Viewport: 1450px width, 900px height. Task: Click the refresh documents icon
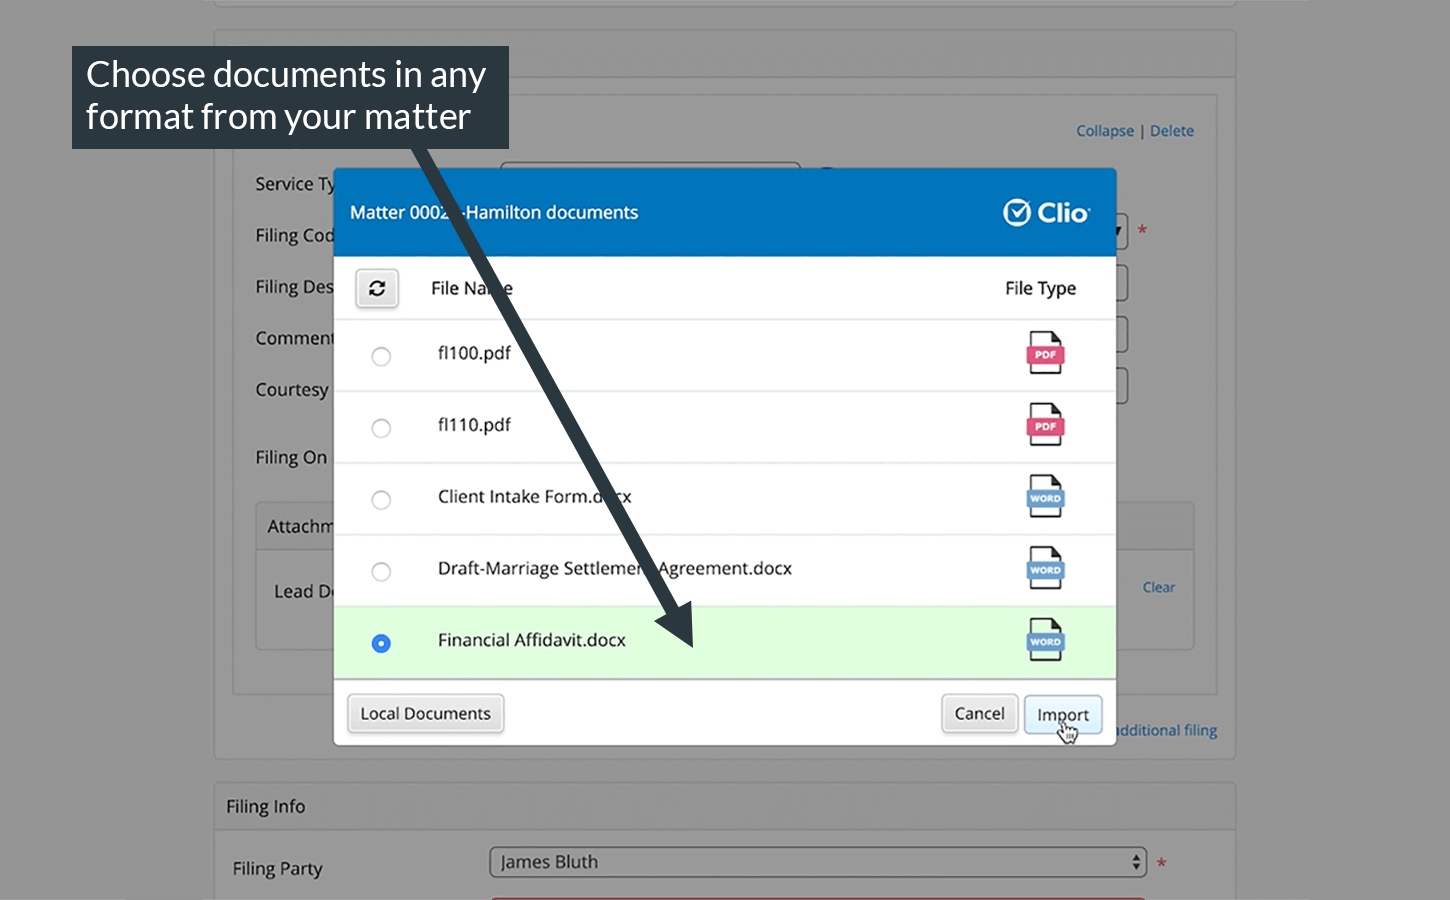[x=377, y=289]
